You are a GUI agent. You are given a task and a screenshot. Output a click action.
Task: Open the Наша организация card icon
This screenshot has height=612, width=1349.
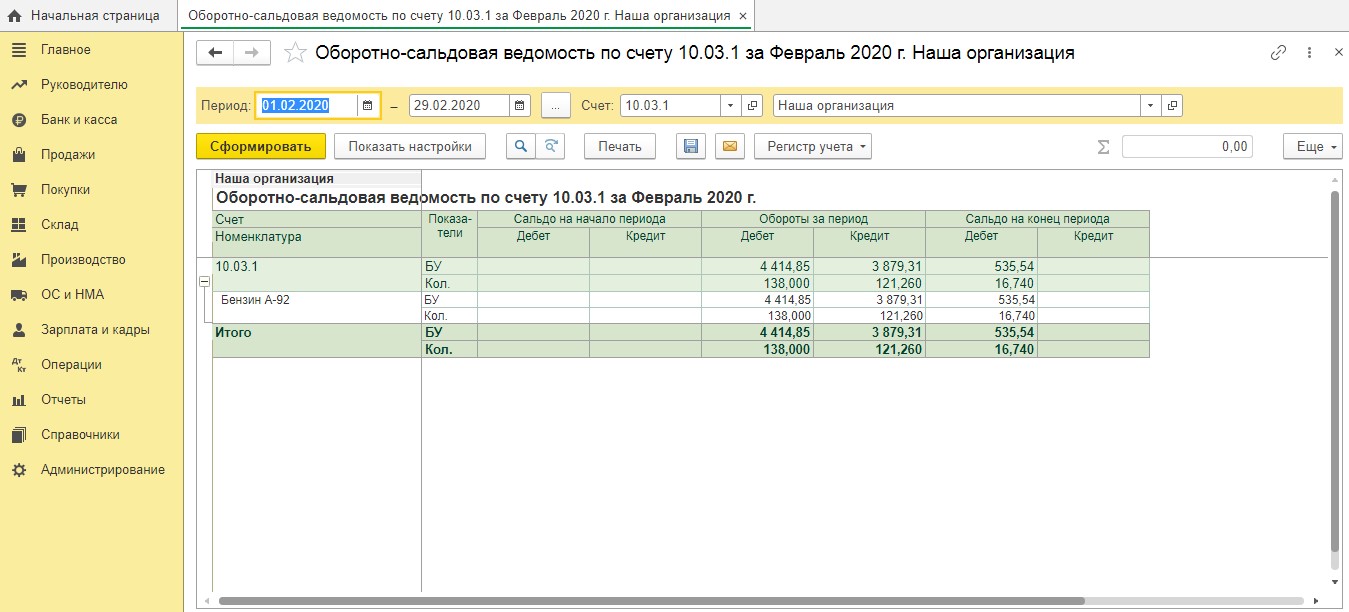(1172, 105)
